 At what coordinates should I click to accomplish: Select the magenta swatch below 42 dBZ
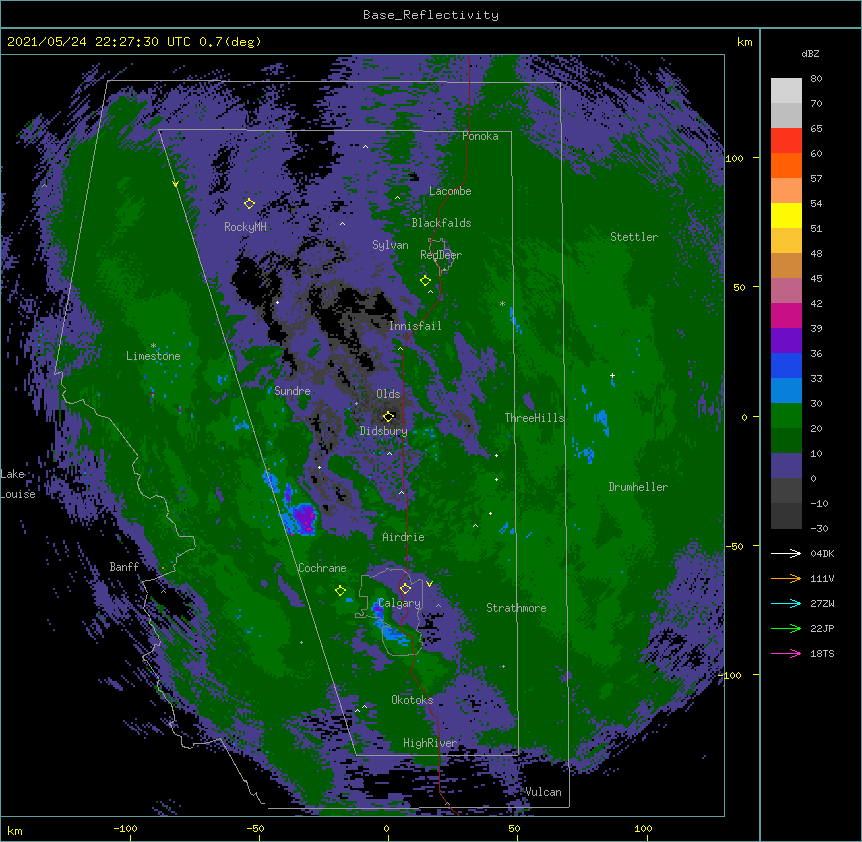point(786,315)
